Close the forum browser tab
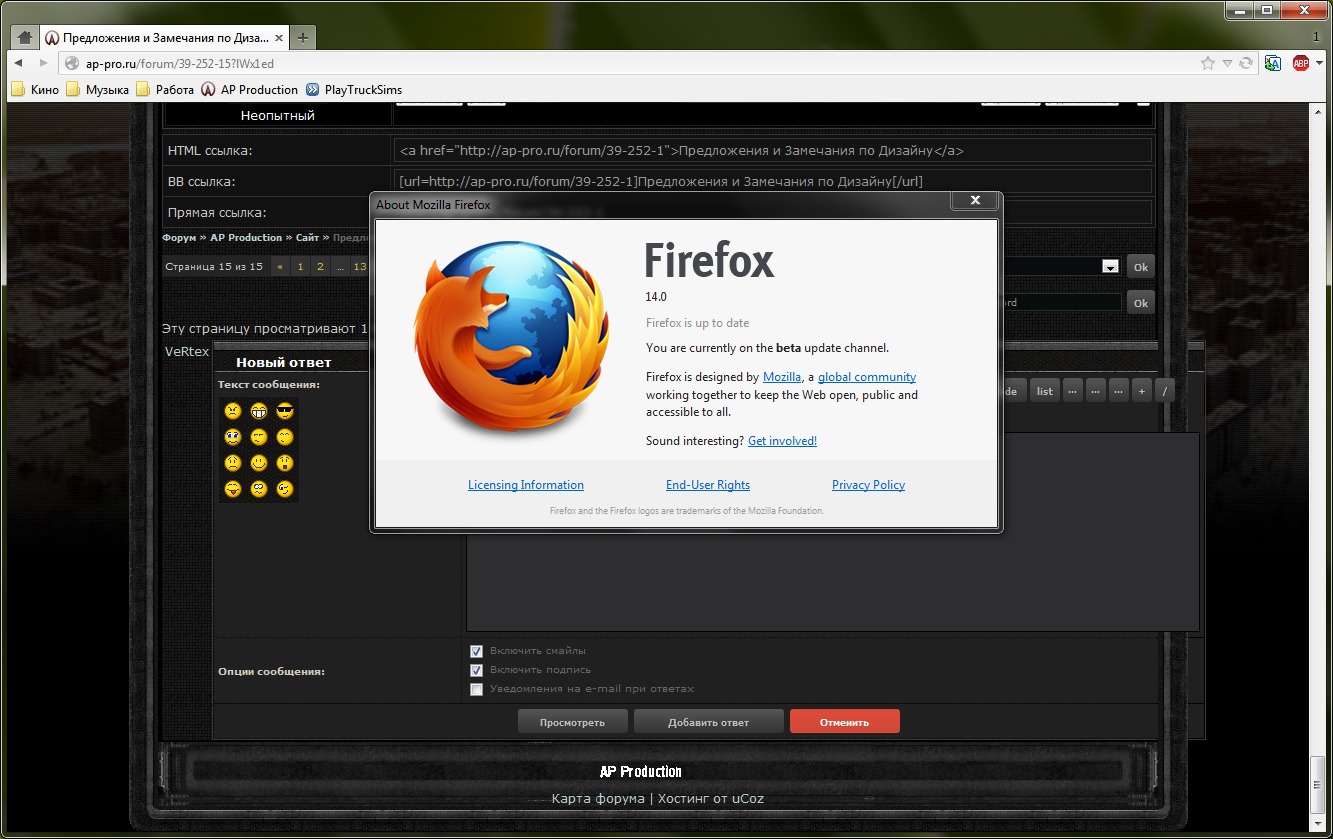The width and height of the screenshot is (1333, 839). (x=277, y=38)
